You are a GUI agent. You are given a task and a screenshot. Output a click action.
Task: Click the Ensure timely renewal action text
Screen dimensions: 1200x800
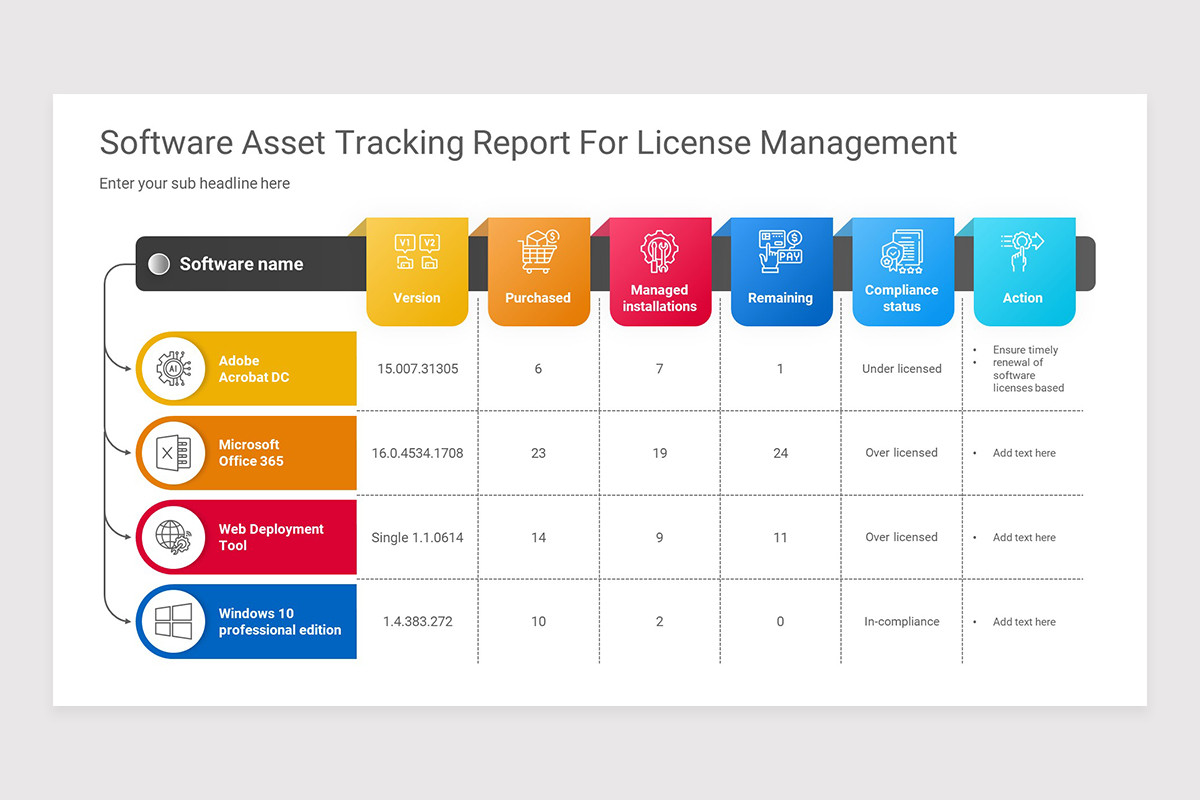[1025, 369]
